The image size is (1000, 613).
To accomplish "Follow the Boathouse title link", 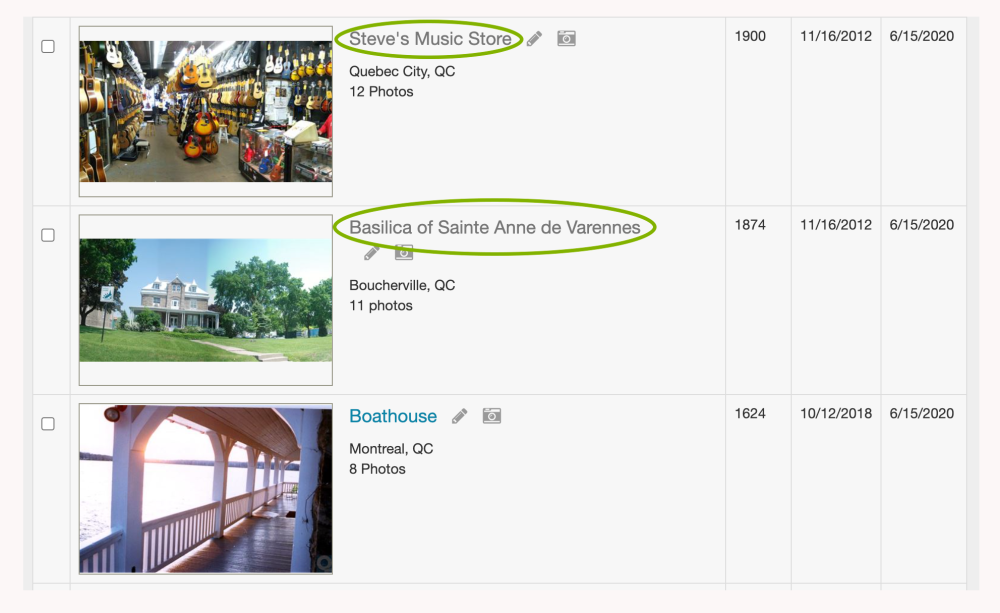I will pos(393,416).
